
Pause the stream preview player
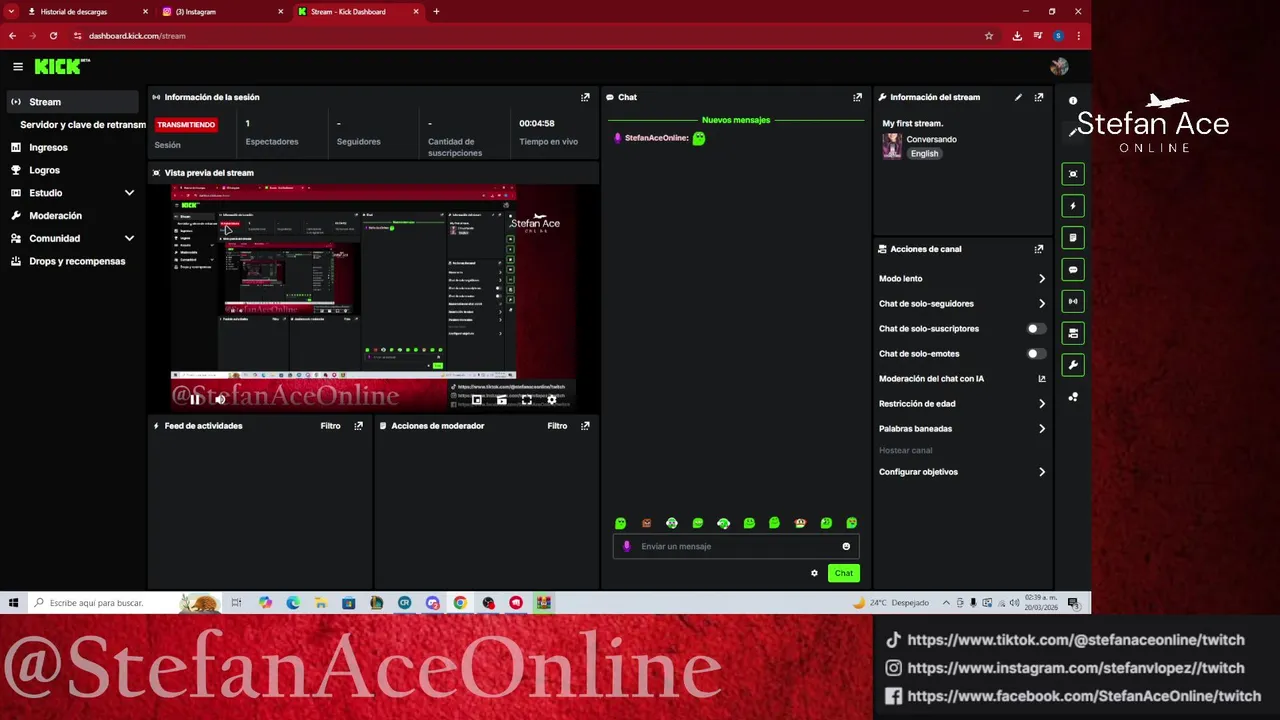click(x=195, y=400)
